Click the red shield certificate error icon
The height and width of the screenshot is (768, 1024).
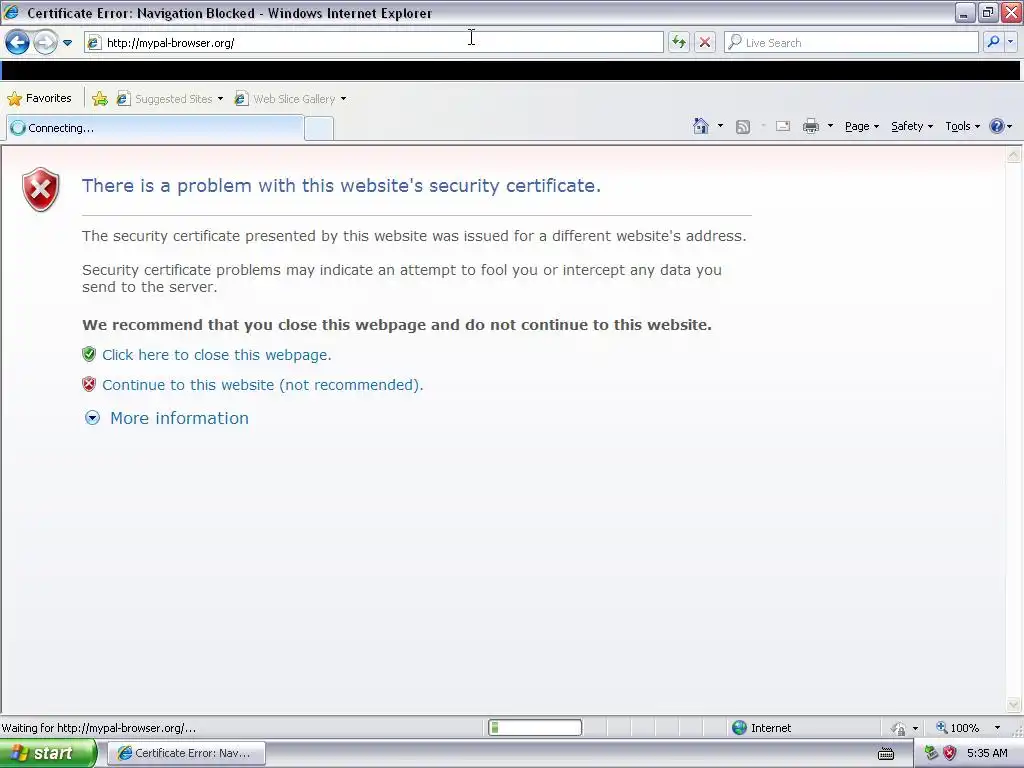[x=40, y=189]
